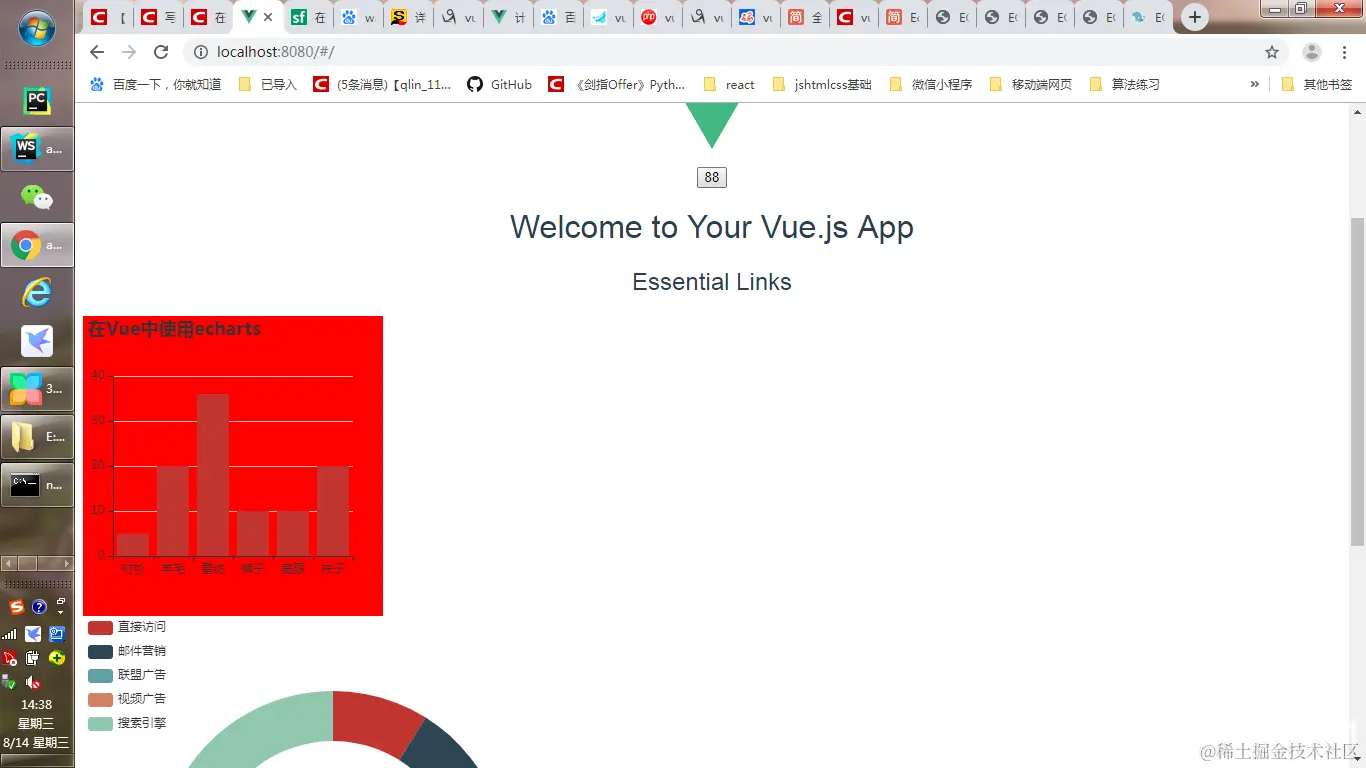Click the tallest bar in the bar chart
This screenshot has width=1366, height=768.
(x=213, y=475)
